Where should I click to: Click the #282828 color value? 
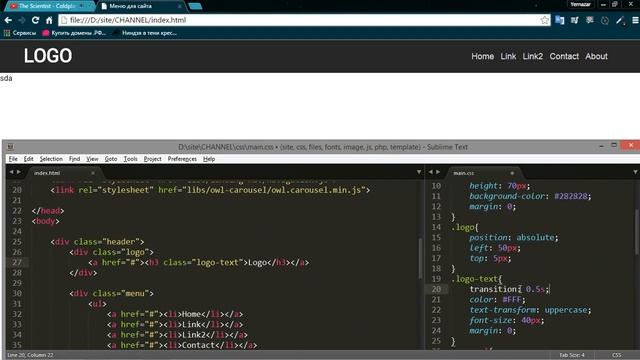click(x=571, y=196)
